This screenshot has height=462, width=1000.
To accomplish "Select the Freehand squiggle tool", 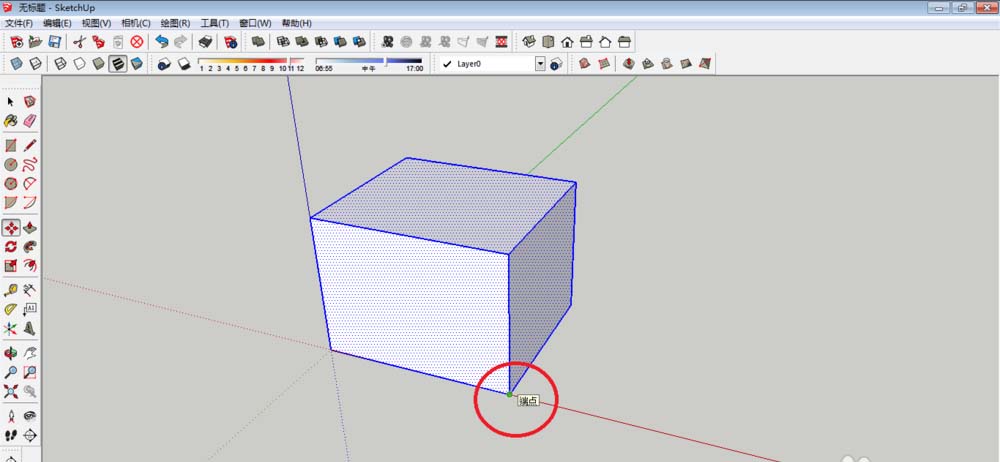I will [29, 165].
